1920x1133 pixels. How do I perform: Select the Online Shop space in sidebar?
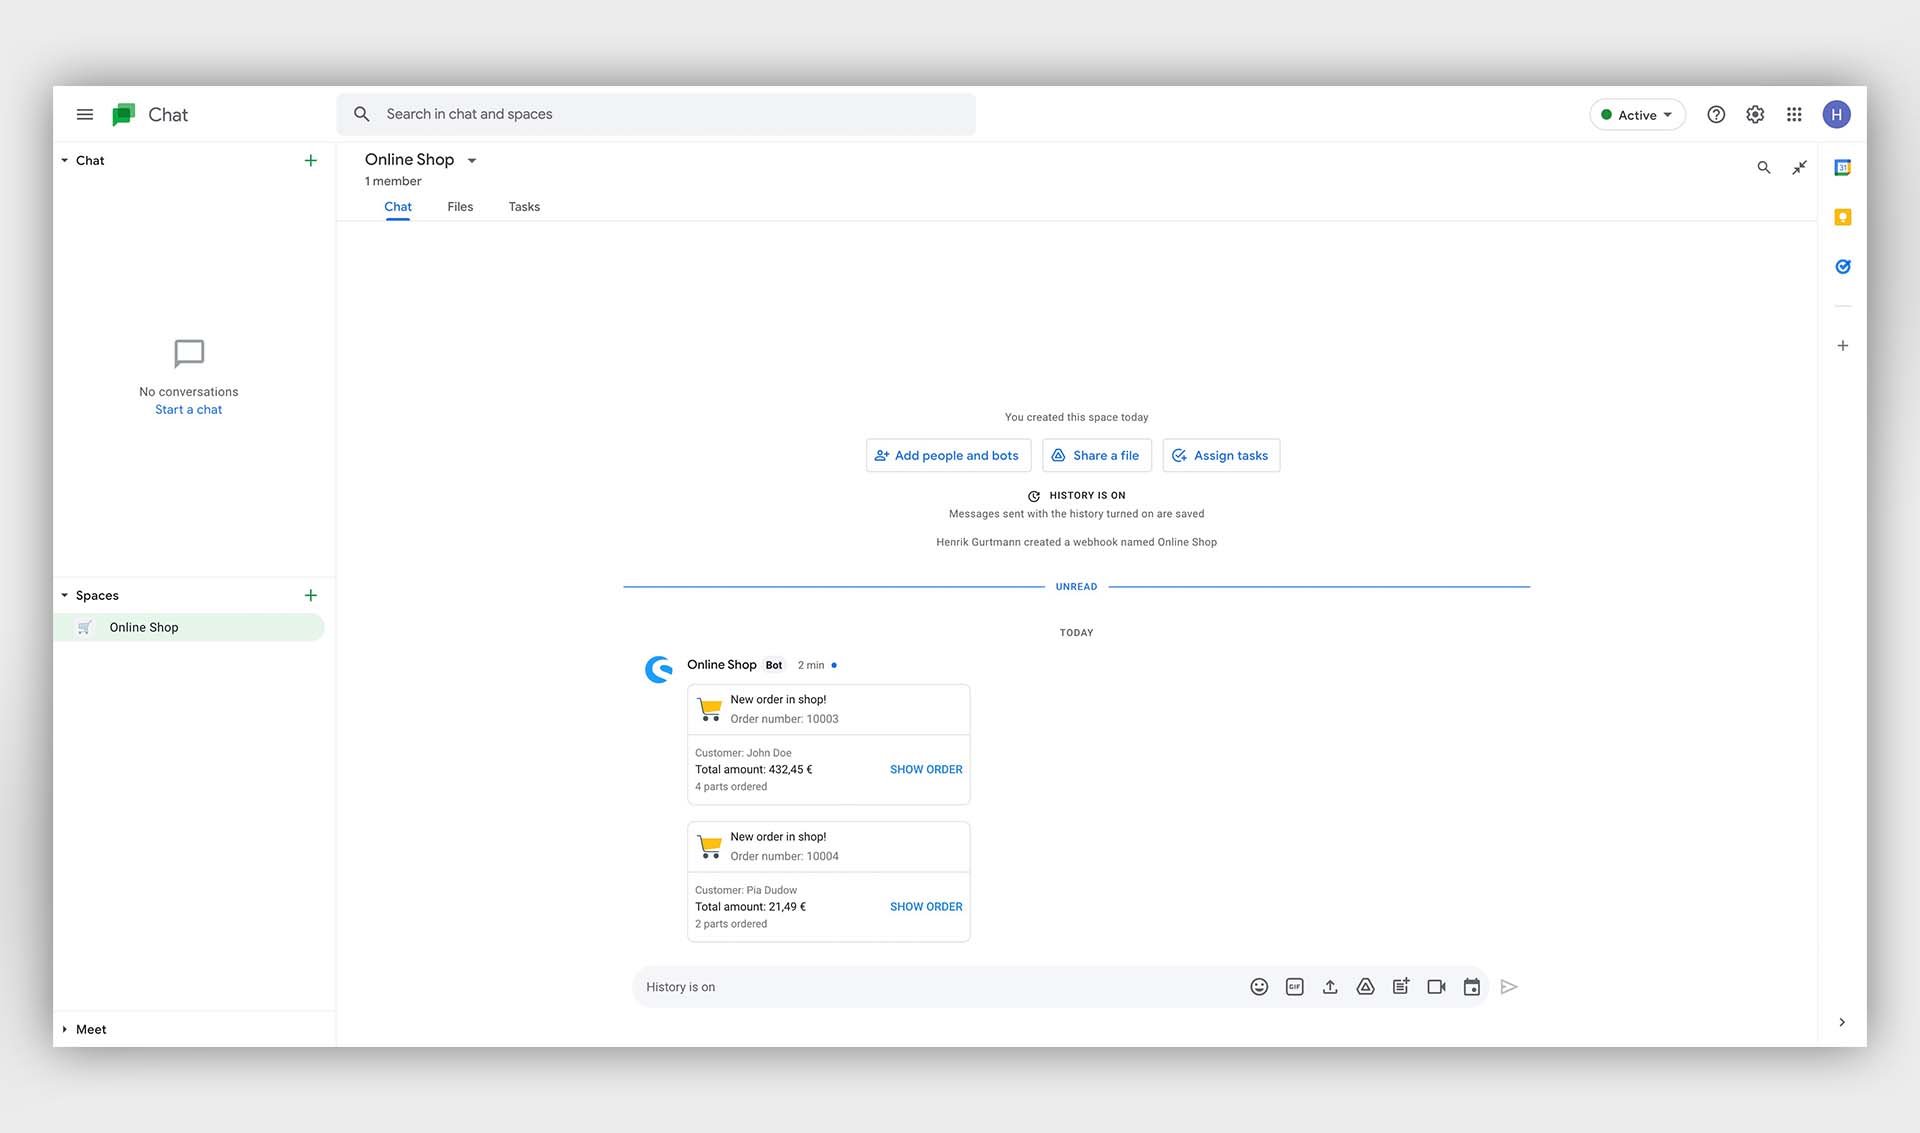pos(189,627)
